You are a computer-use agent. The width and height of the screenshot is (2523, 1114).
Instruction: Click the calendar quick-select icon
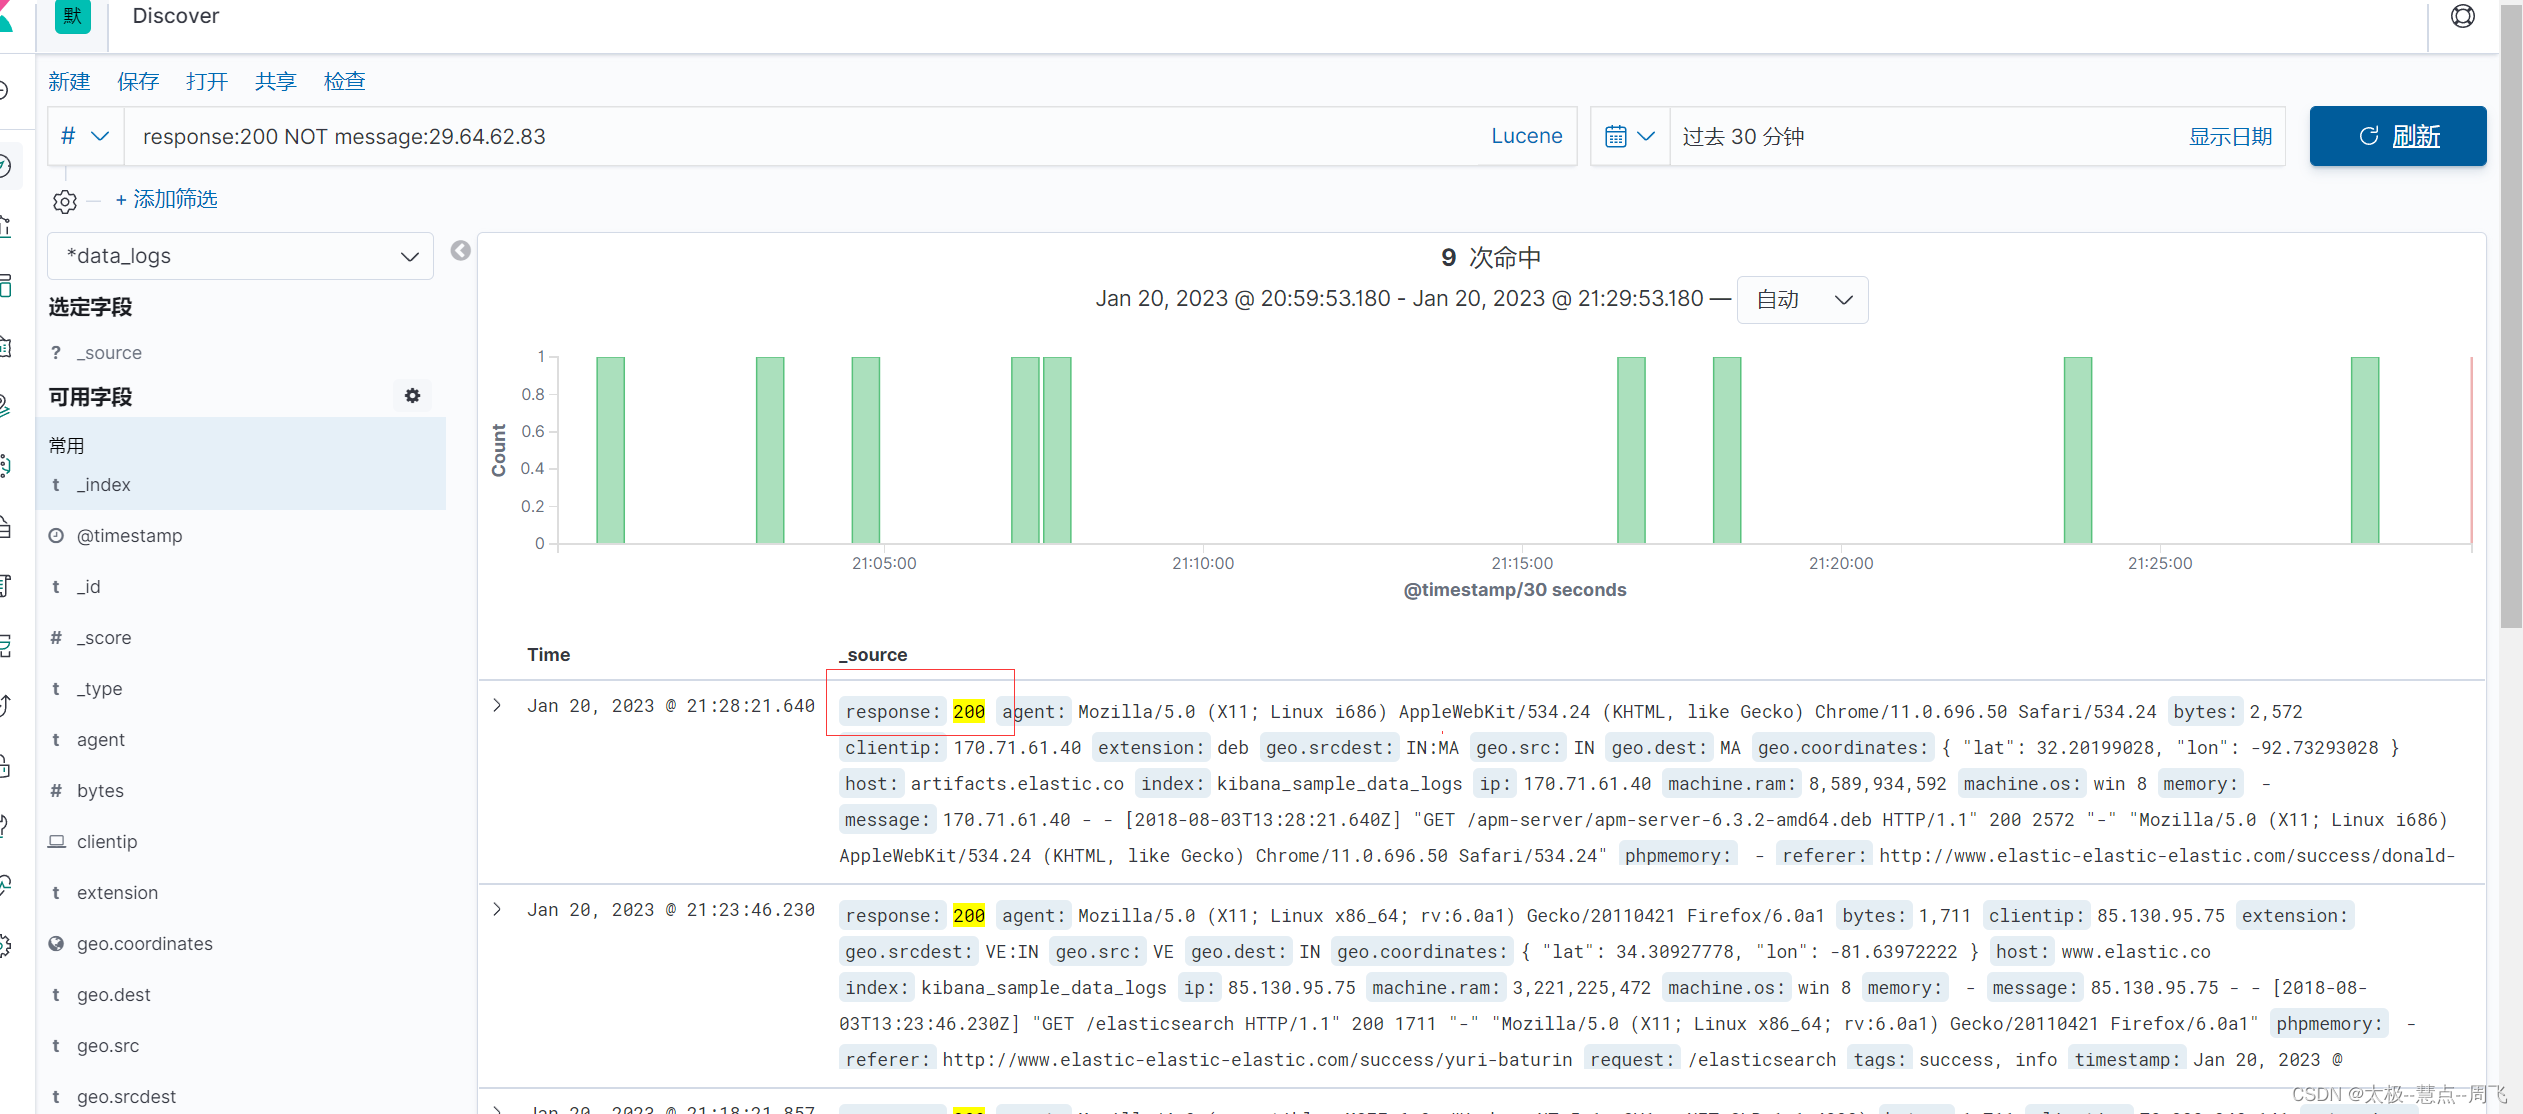1629,137
